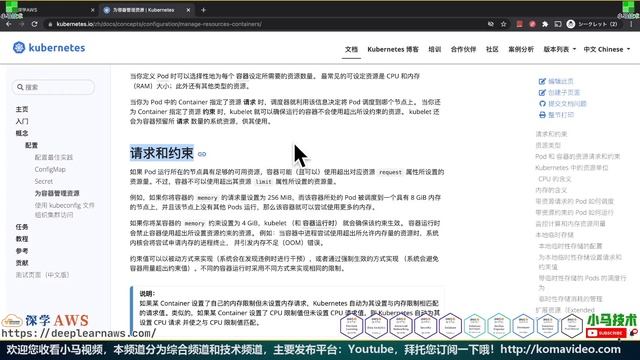This screenshot has width=640, height=360.
Task: Open Secret in the sidebar
Action: tap(44, 181)
